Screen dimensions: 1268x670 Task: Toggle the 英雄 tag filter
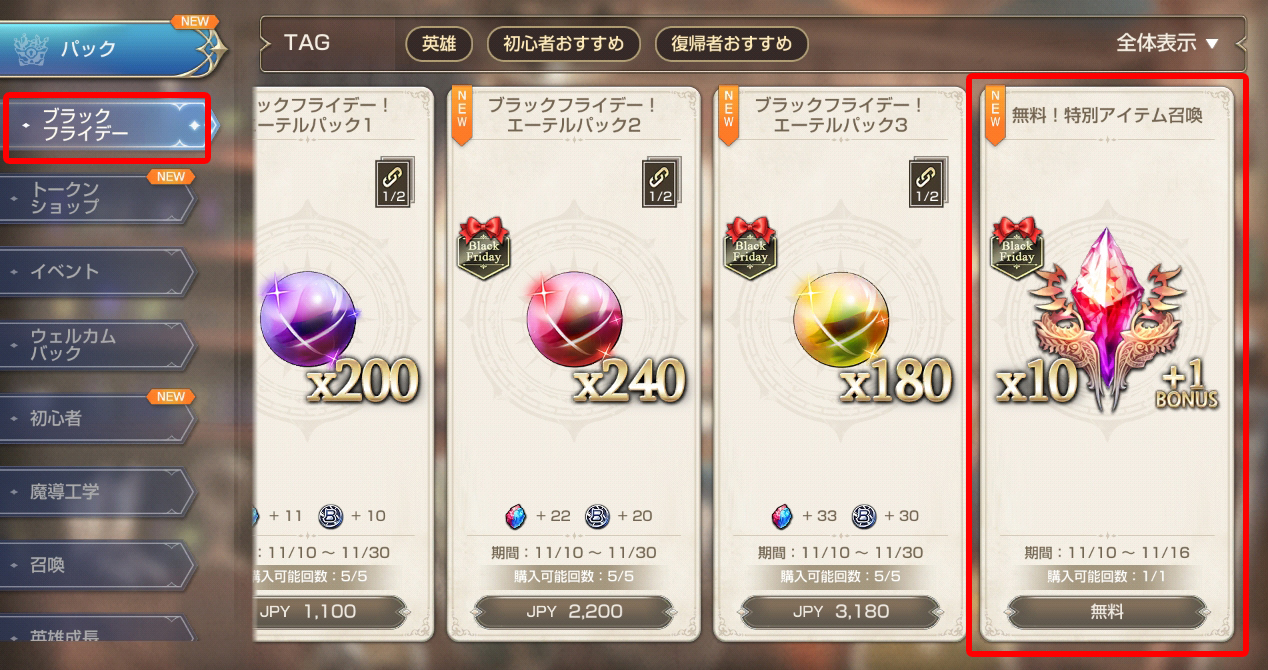439,43
